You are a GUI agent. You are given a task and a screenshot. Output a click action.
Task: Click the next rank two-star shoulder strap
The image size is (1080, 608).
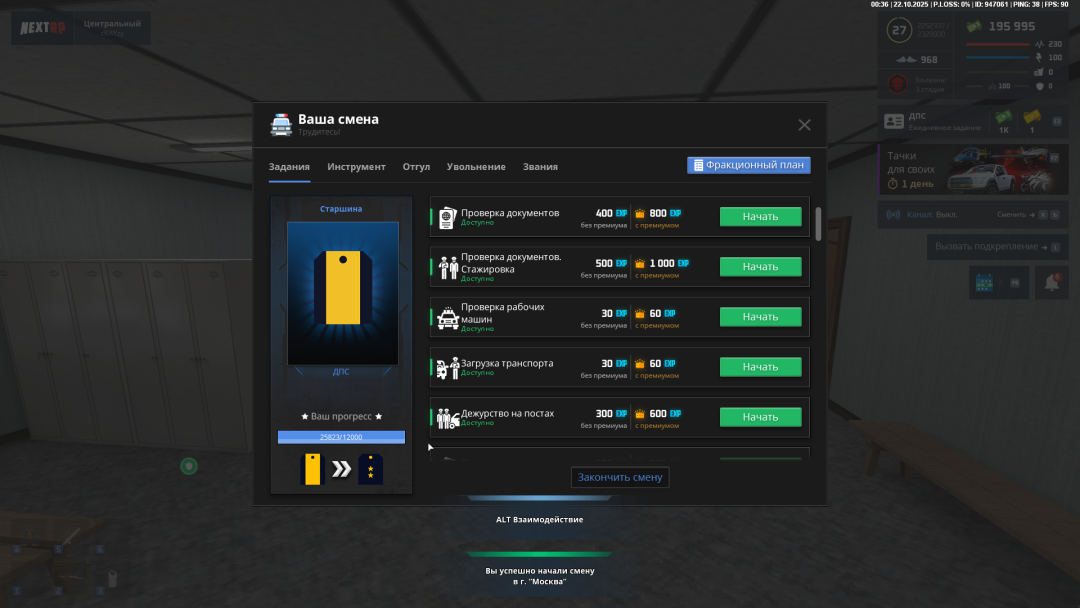point(371,469)
